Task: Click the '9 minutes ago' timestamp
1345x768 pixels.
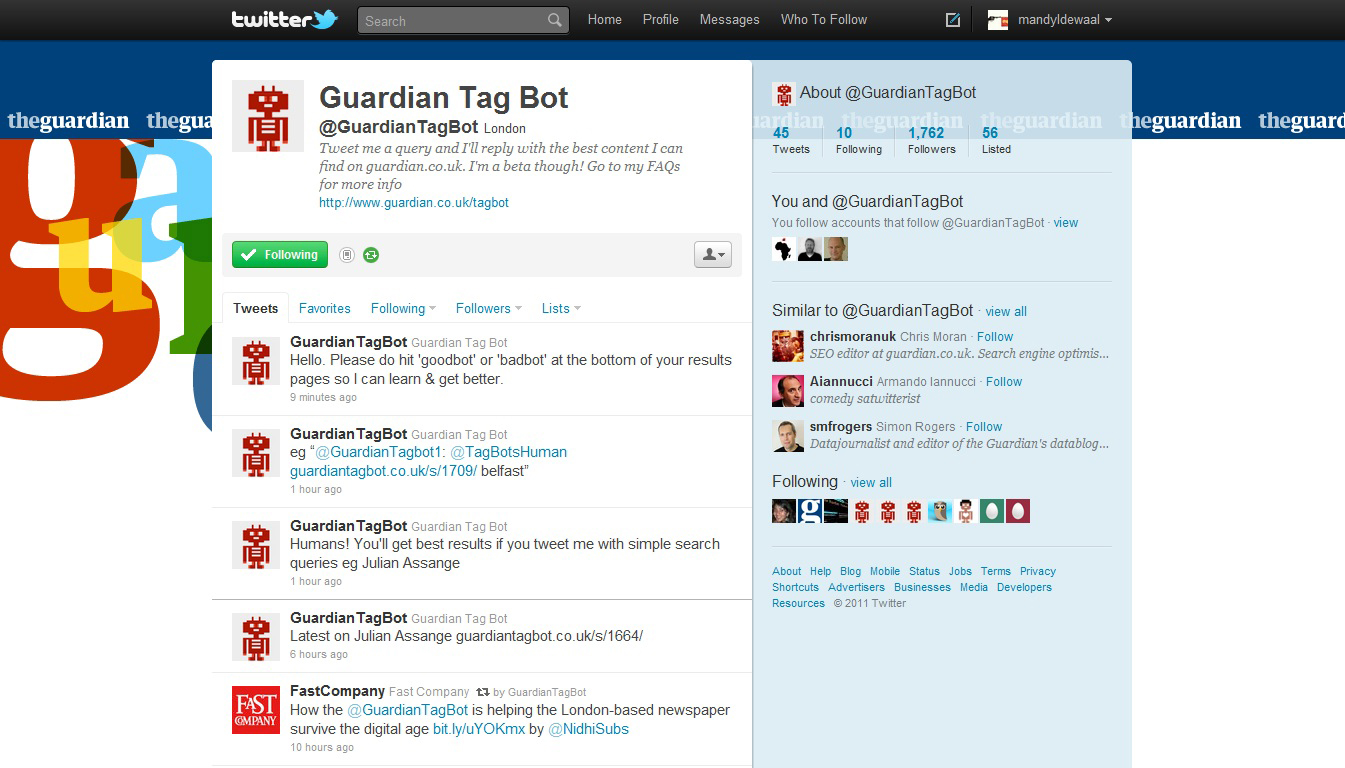Action: 323,398
